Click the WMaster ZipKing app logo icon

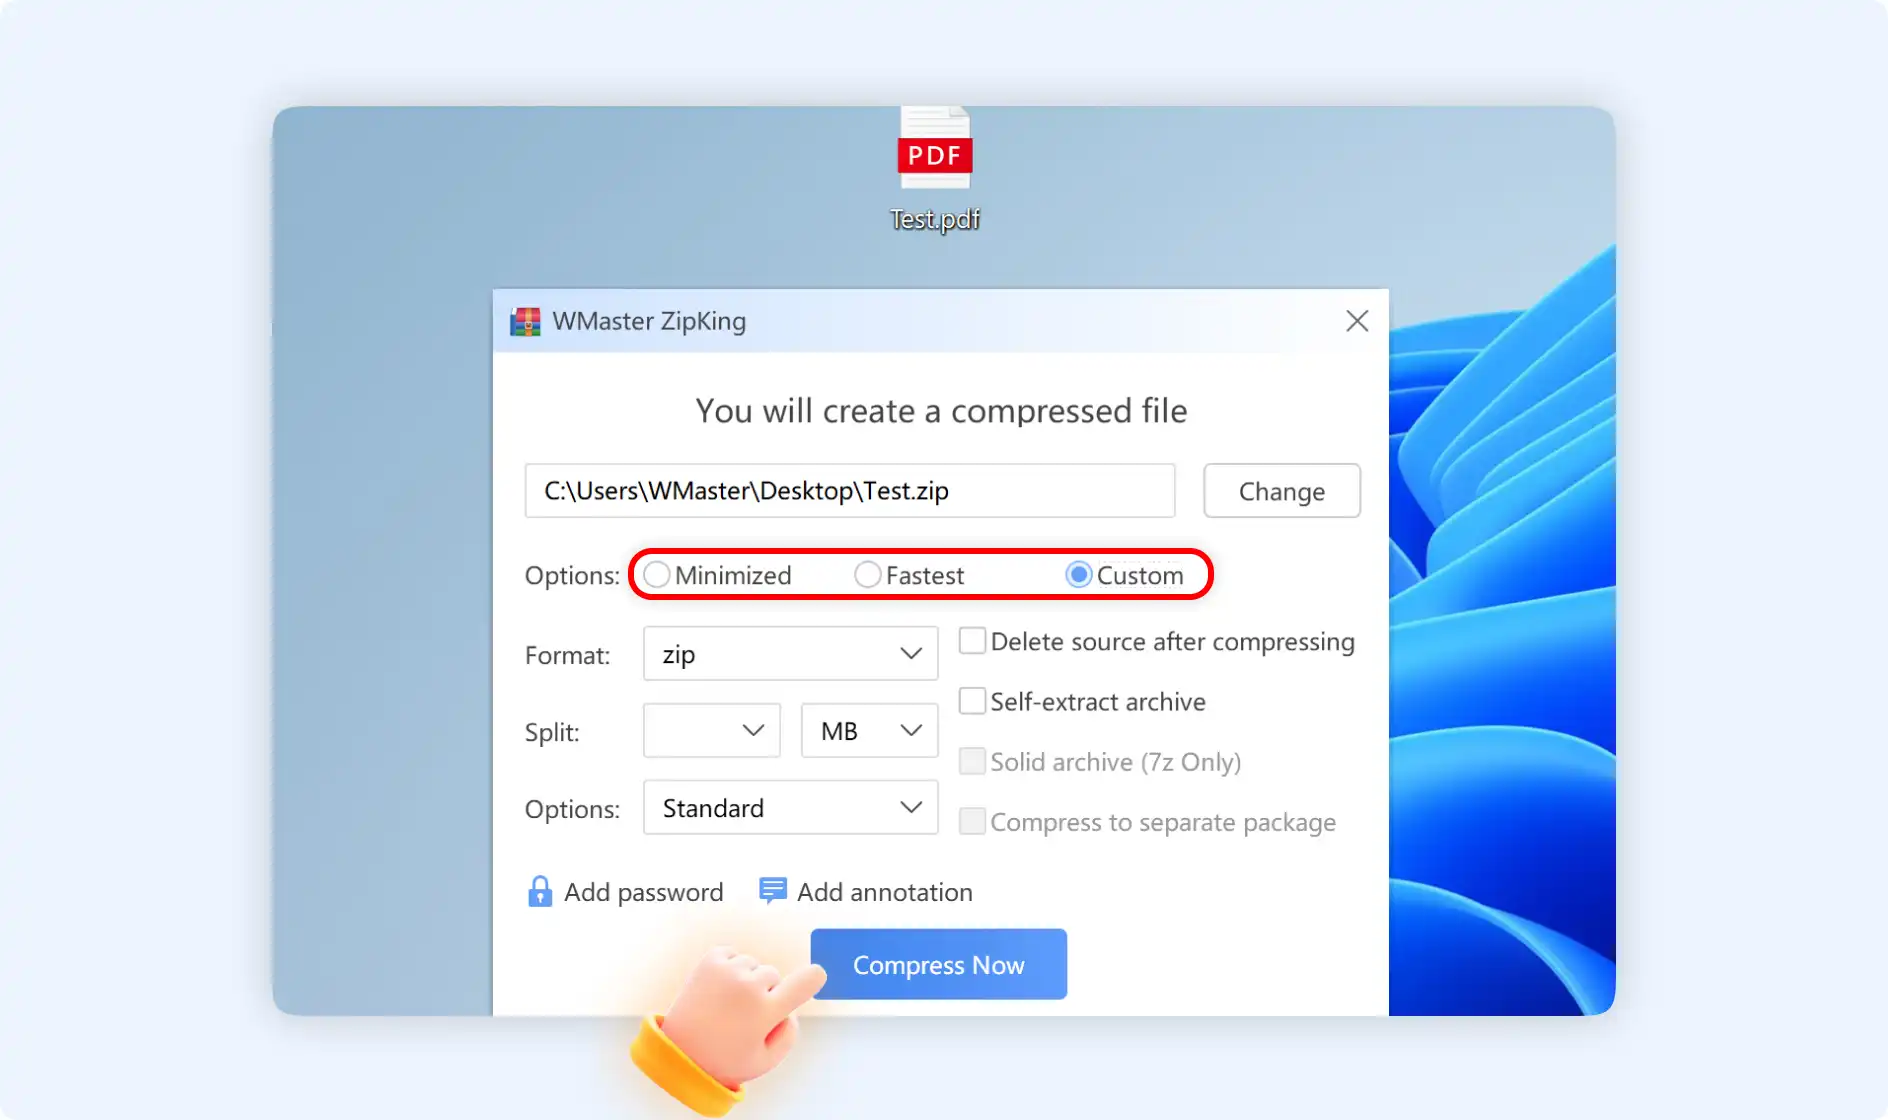tap(525, 322)
